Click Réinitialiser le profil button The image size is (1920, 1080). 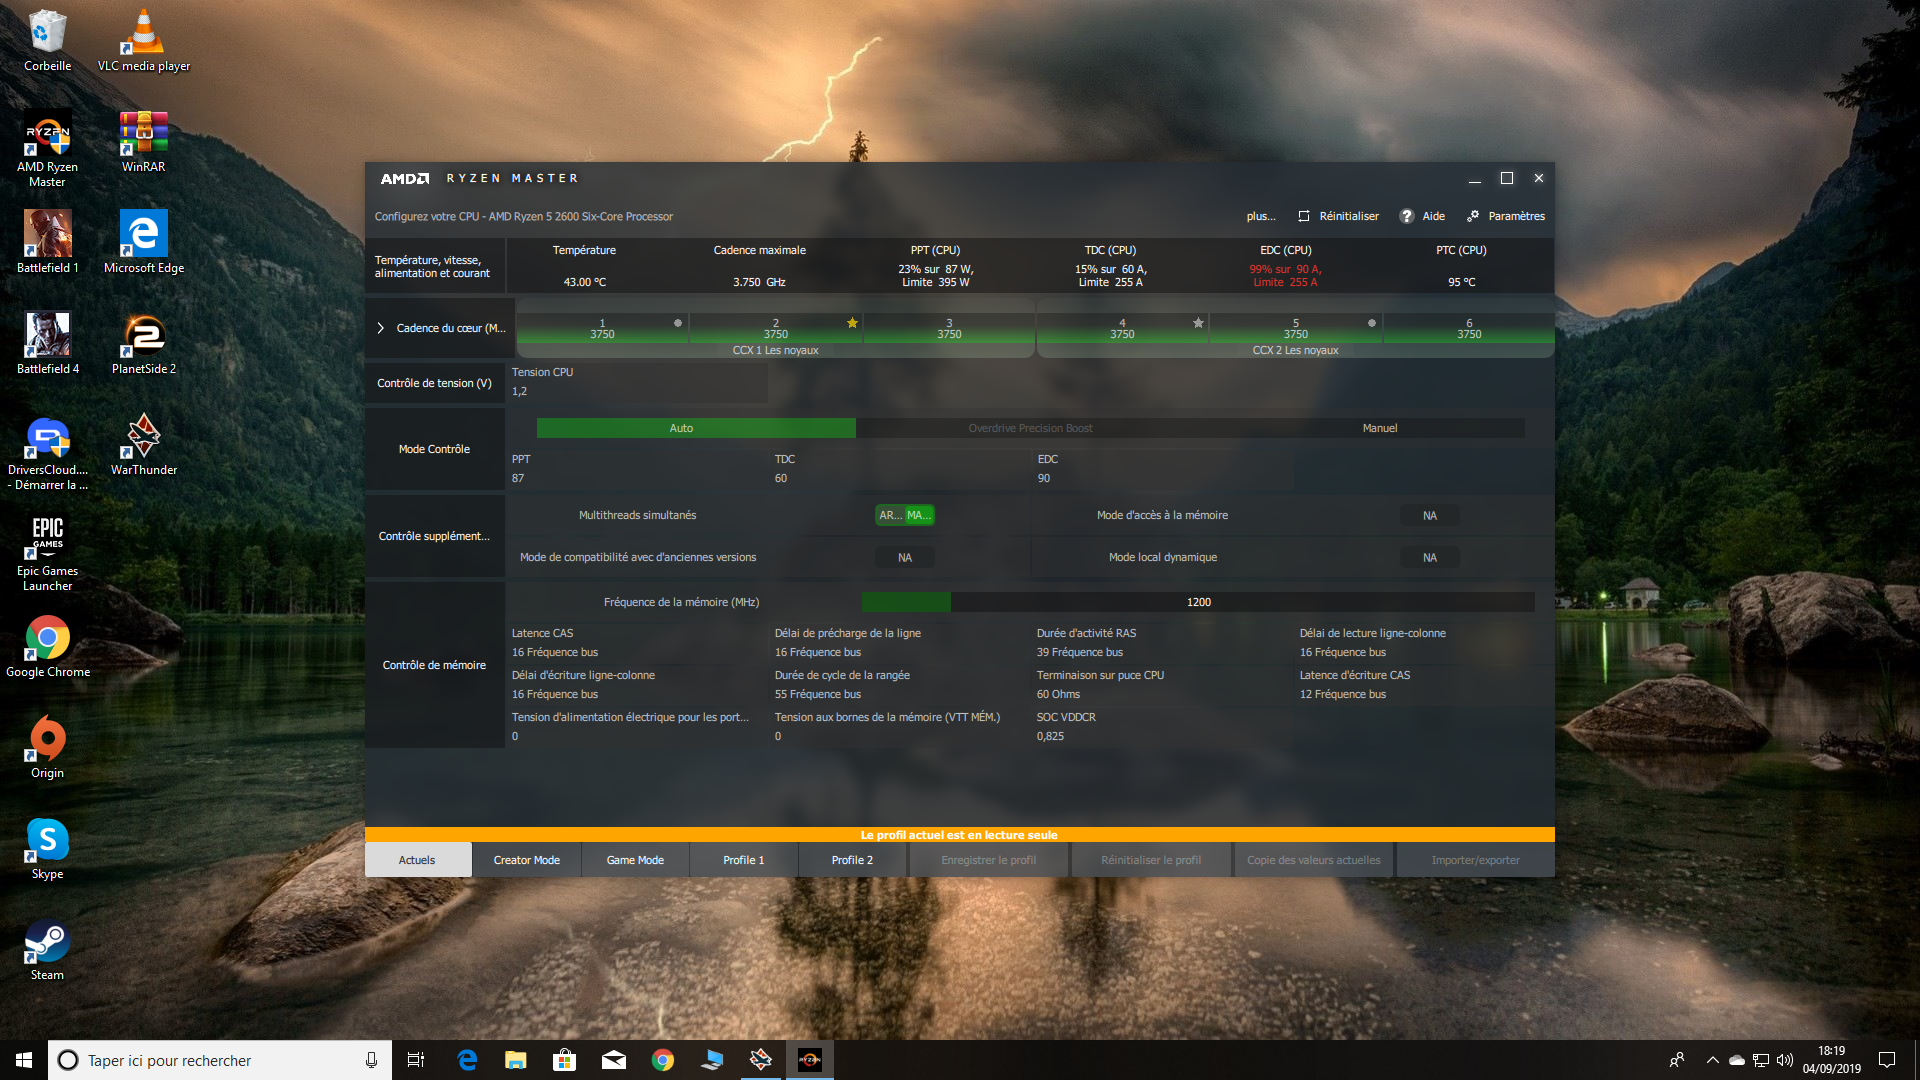coord(1151,860)
